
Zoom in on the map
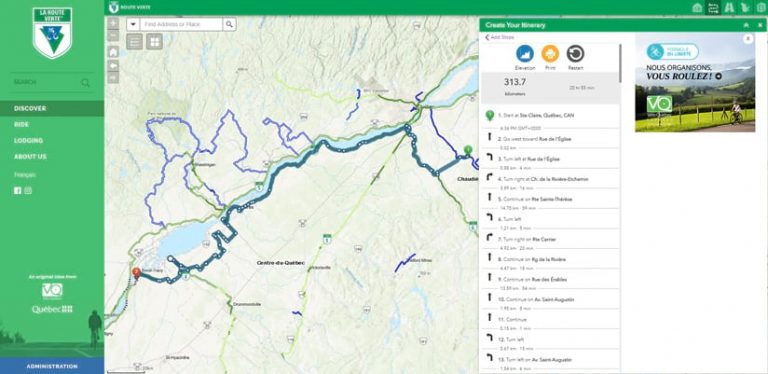point(113,23)
